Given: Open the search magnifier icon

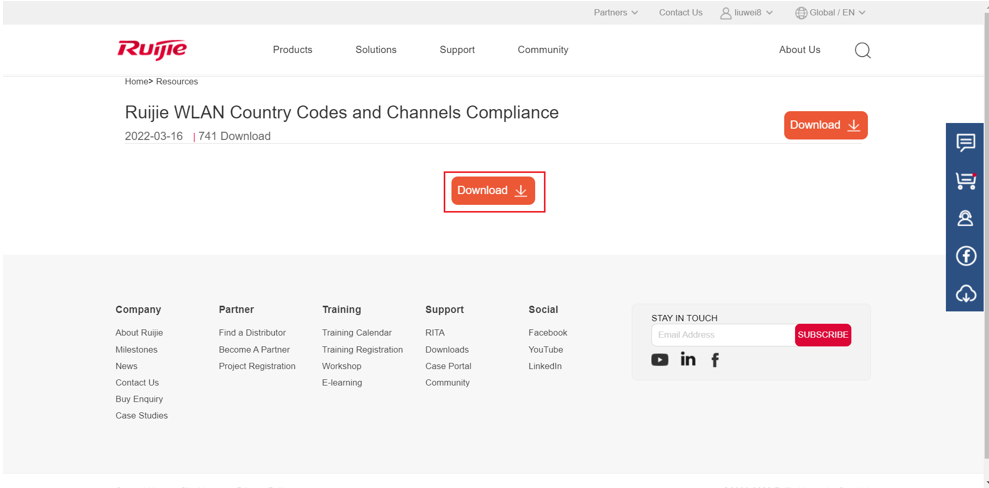Looking at the screenshot, I should point(862,50).
